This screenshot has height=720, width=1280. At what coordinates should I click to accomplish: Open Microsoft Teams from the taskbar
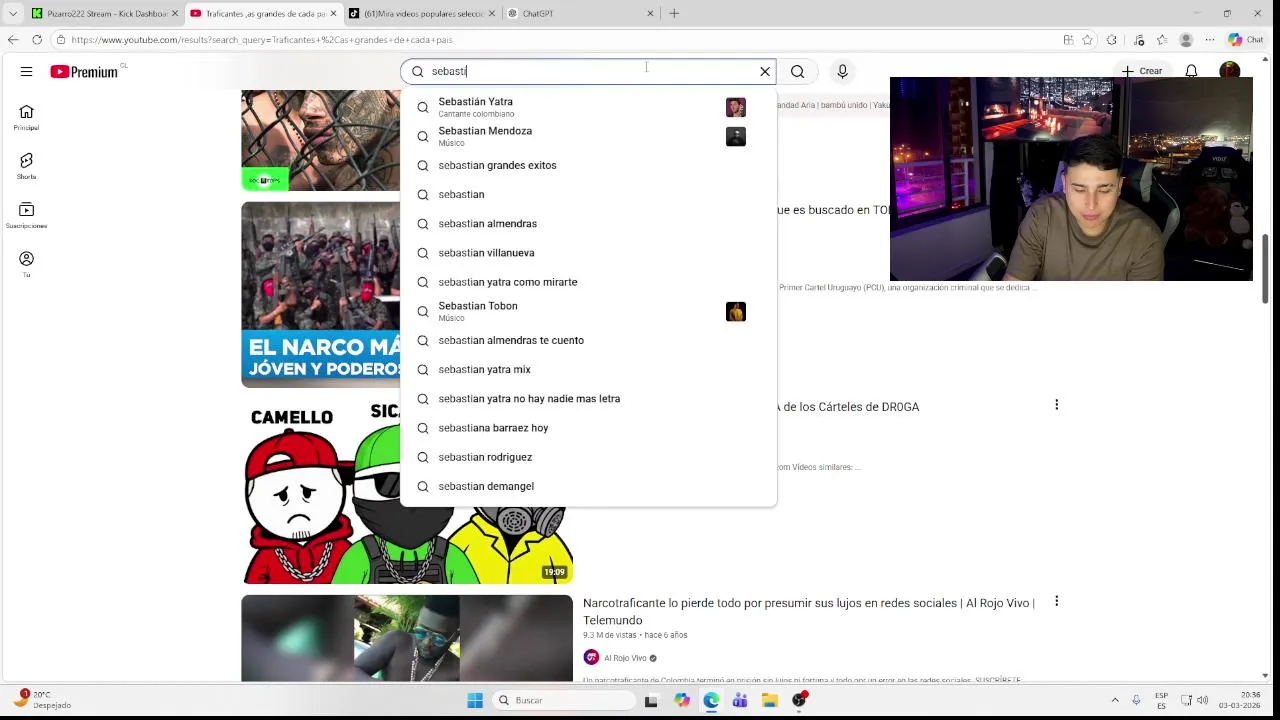[740, 700]
